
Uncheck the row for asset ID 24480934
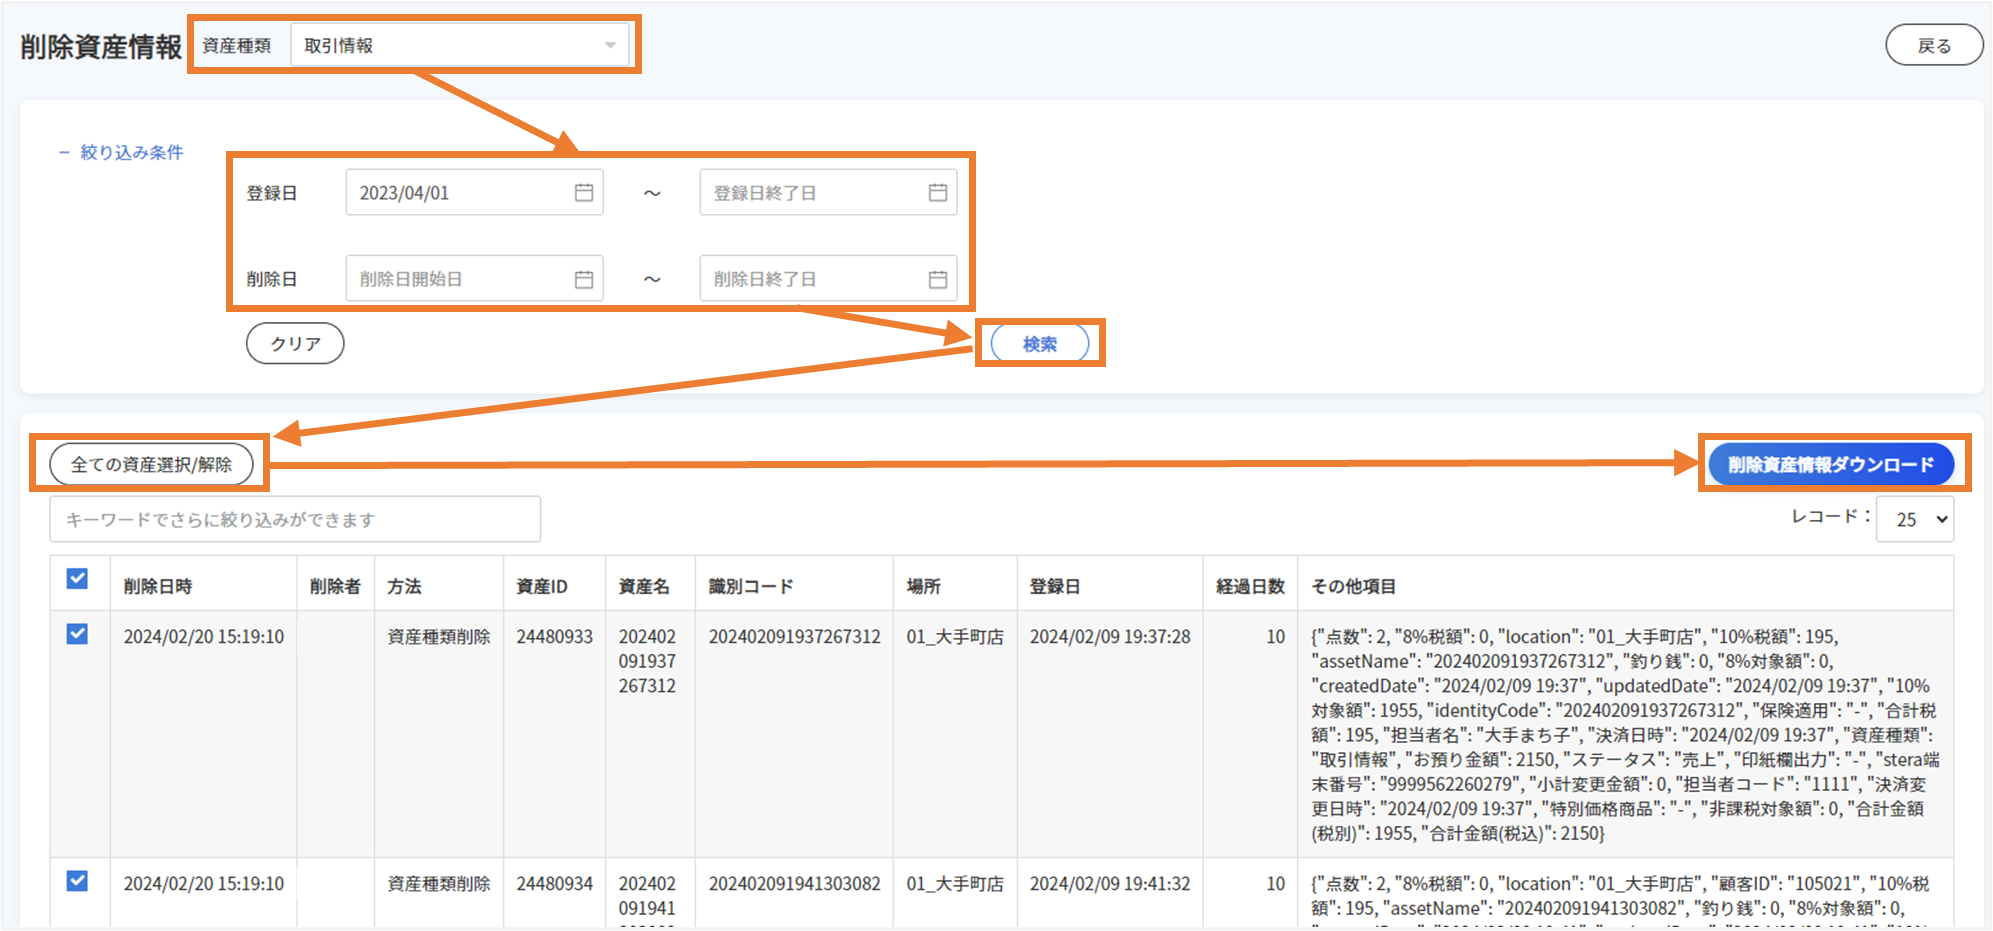pyautogui.click(x=77, y=881)
